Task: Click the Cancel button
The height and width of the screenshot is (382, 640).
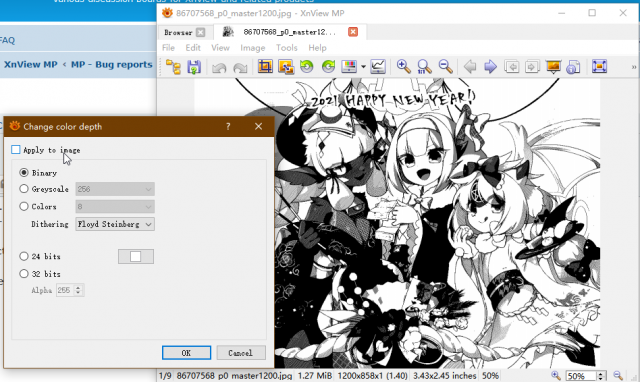Action: tap(241, 353)
